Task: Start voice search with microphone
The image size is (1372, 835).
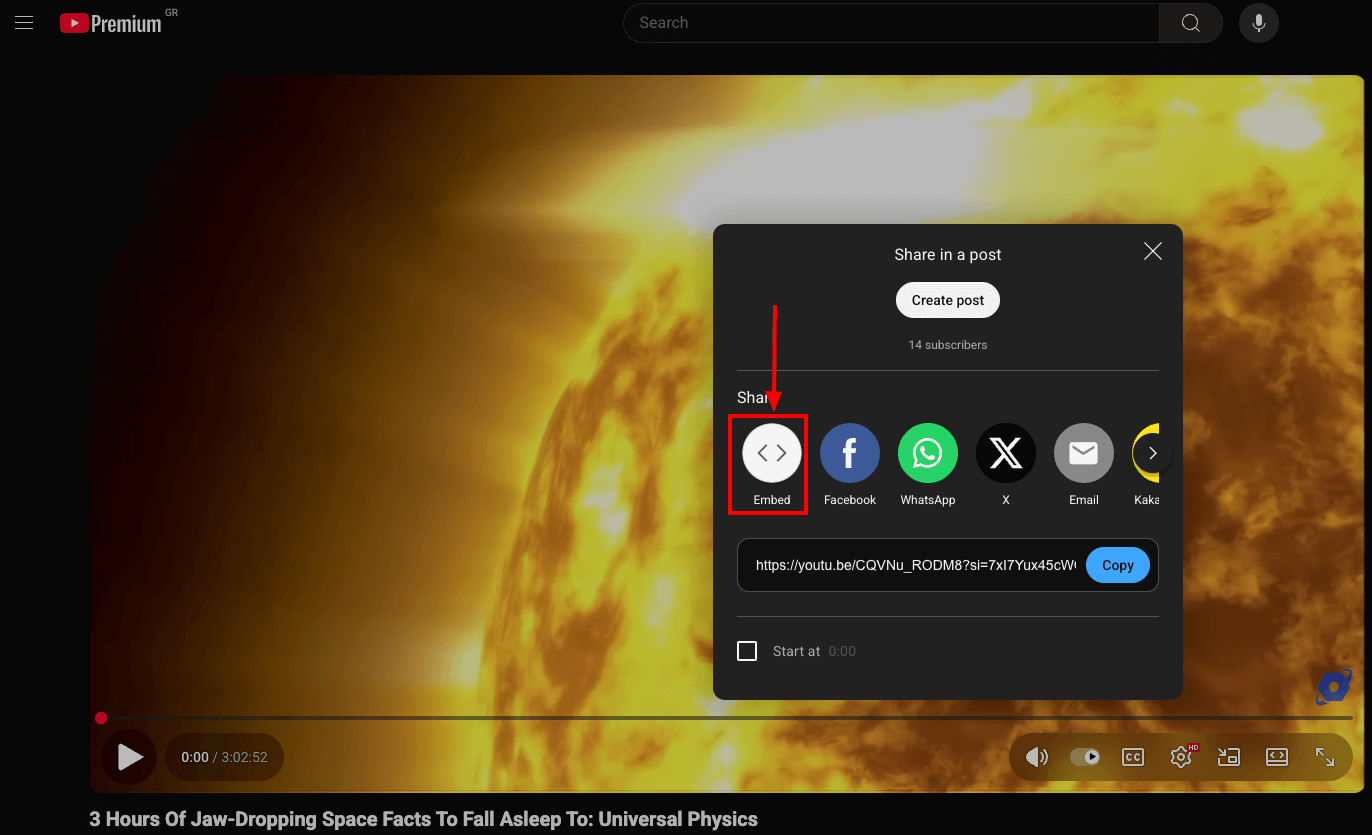Action: coord(1259,23)
